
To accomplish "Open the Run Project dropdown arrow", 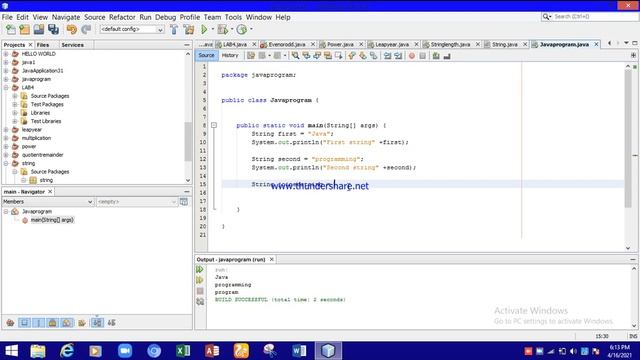I will [x=212, y=29].
